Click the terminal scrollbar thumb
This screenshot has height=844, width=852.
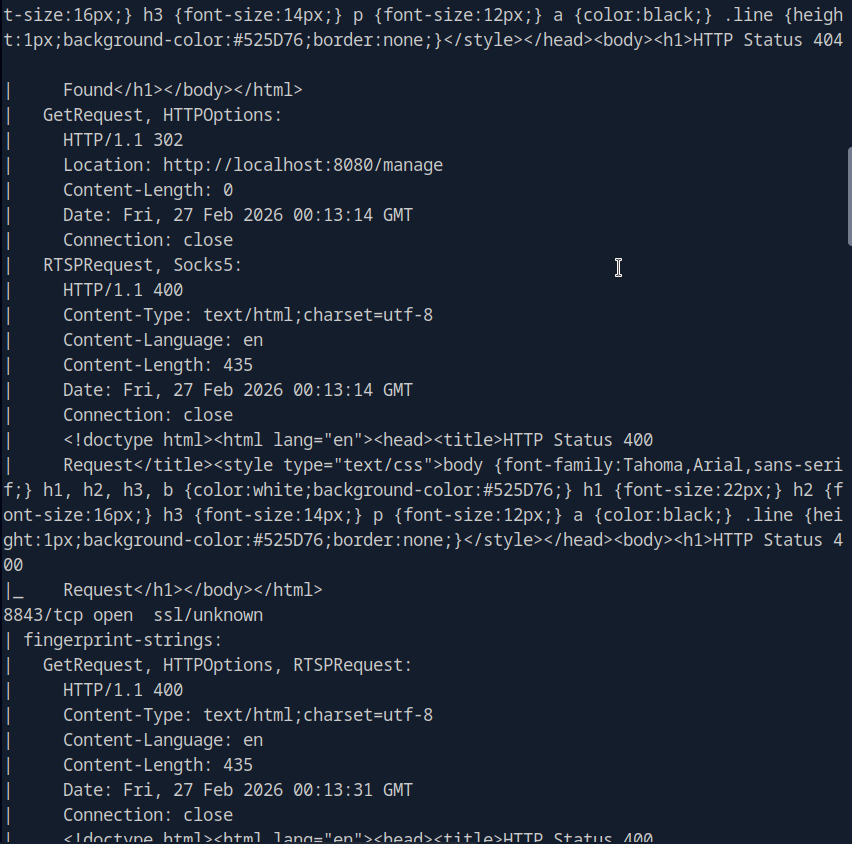tap(848, 195)
